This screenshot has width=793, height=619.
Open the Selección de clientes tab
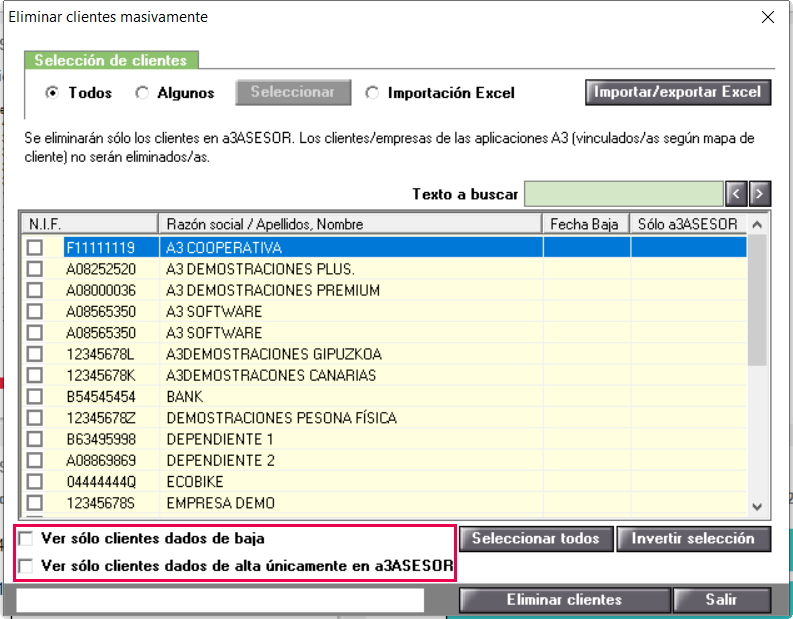coord(111,60)
